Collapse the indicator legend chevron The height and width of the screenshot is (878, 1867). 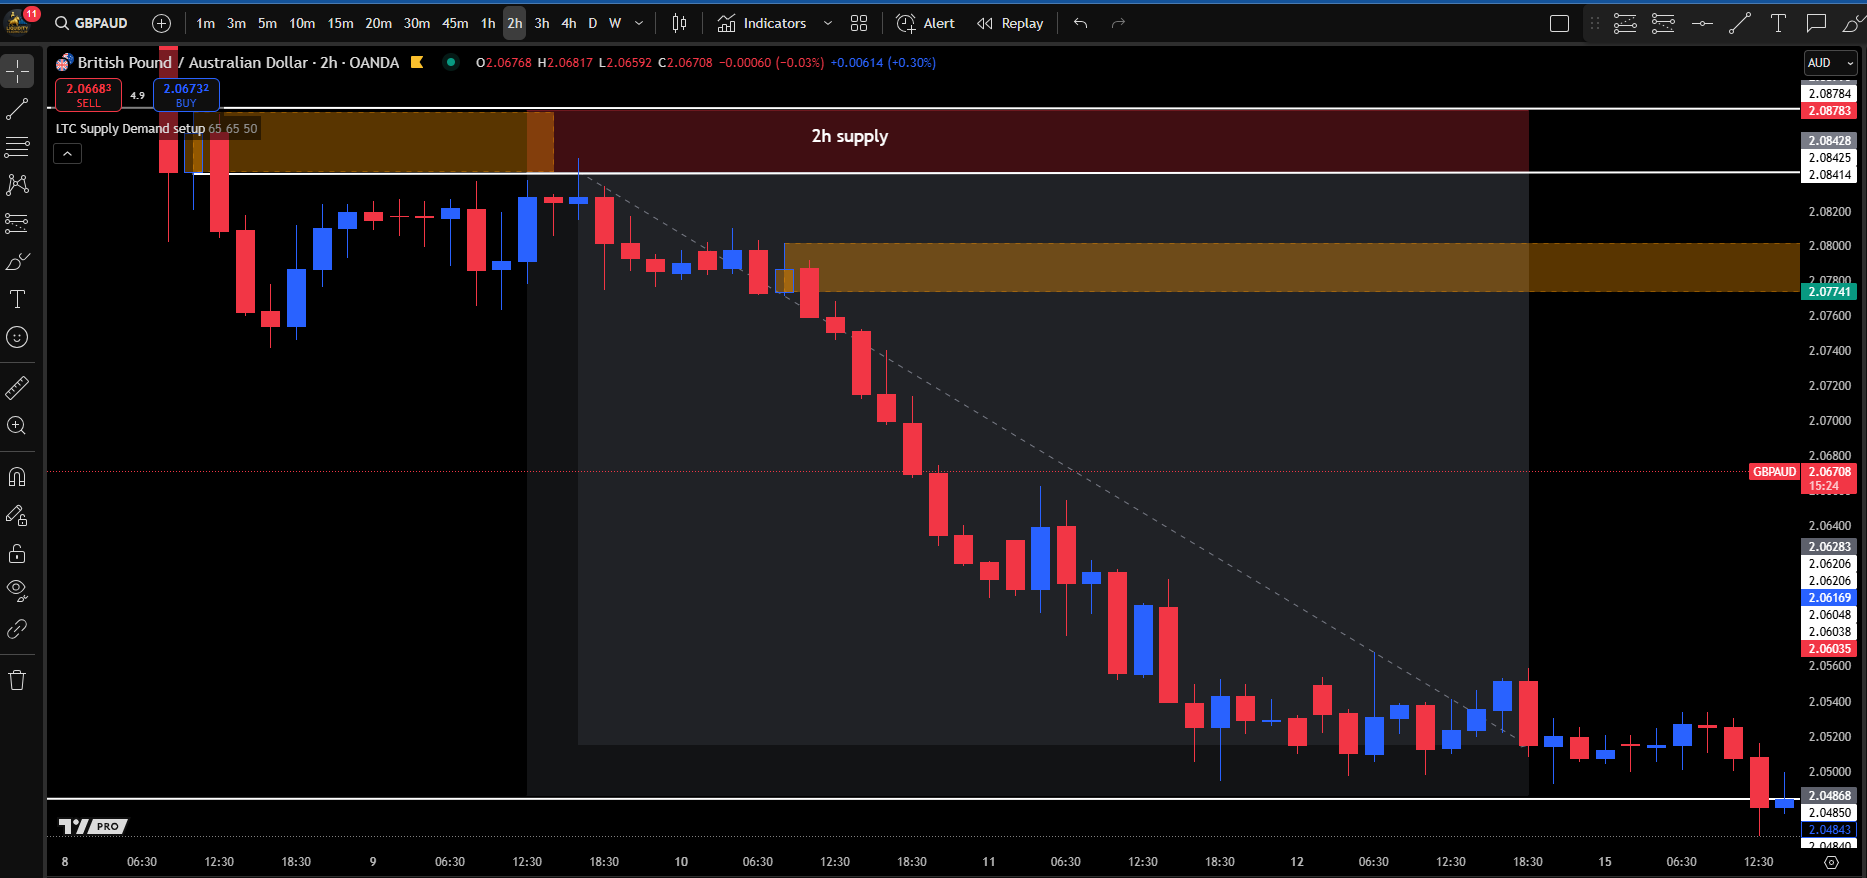click(67, 154)
